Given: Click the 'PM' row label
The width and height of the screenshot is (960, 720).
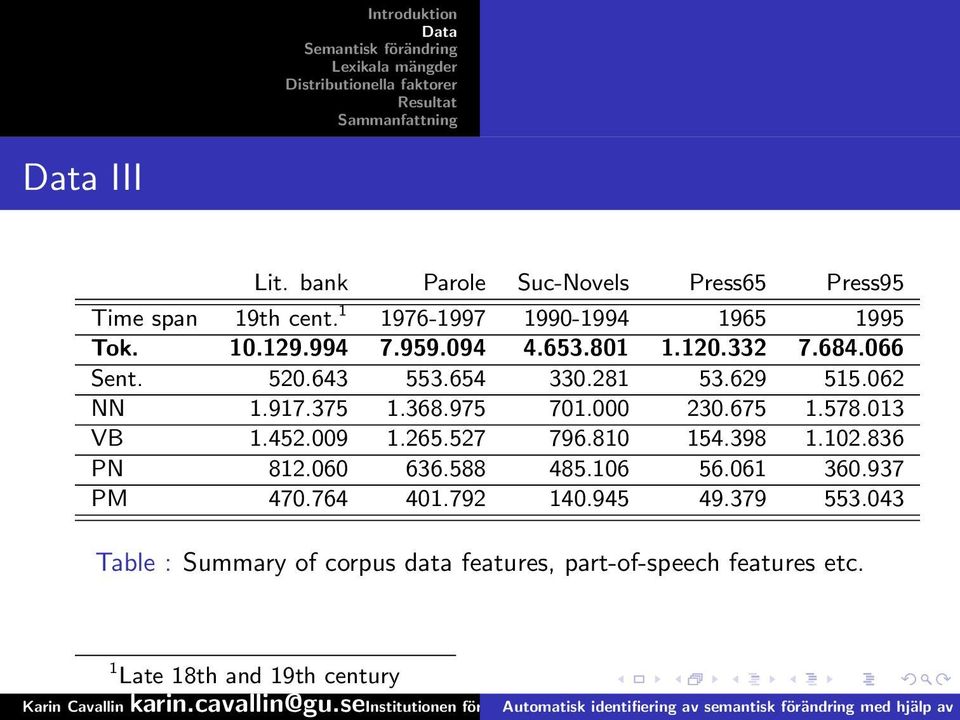Looking at the screenshot, I should pyautogui.click(x=109, y=498).
